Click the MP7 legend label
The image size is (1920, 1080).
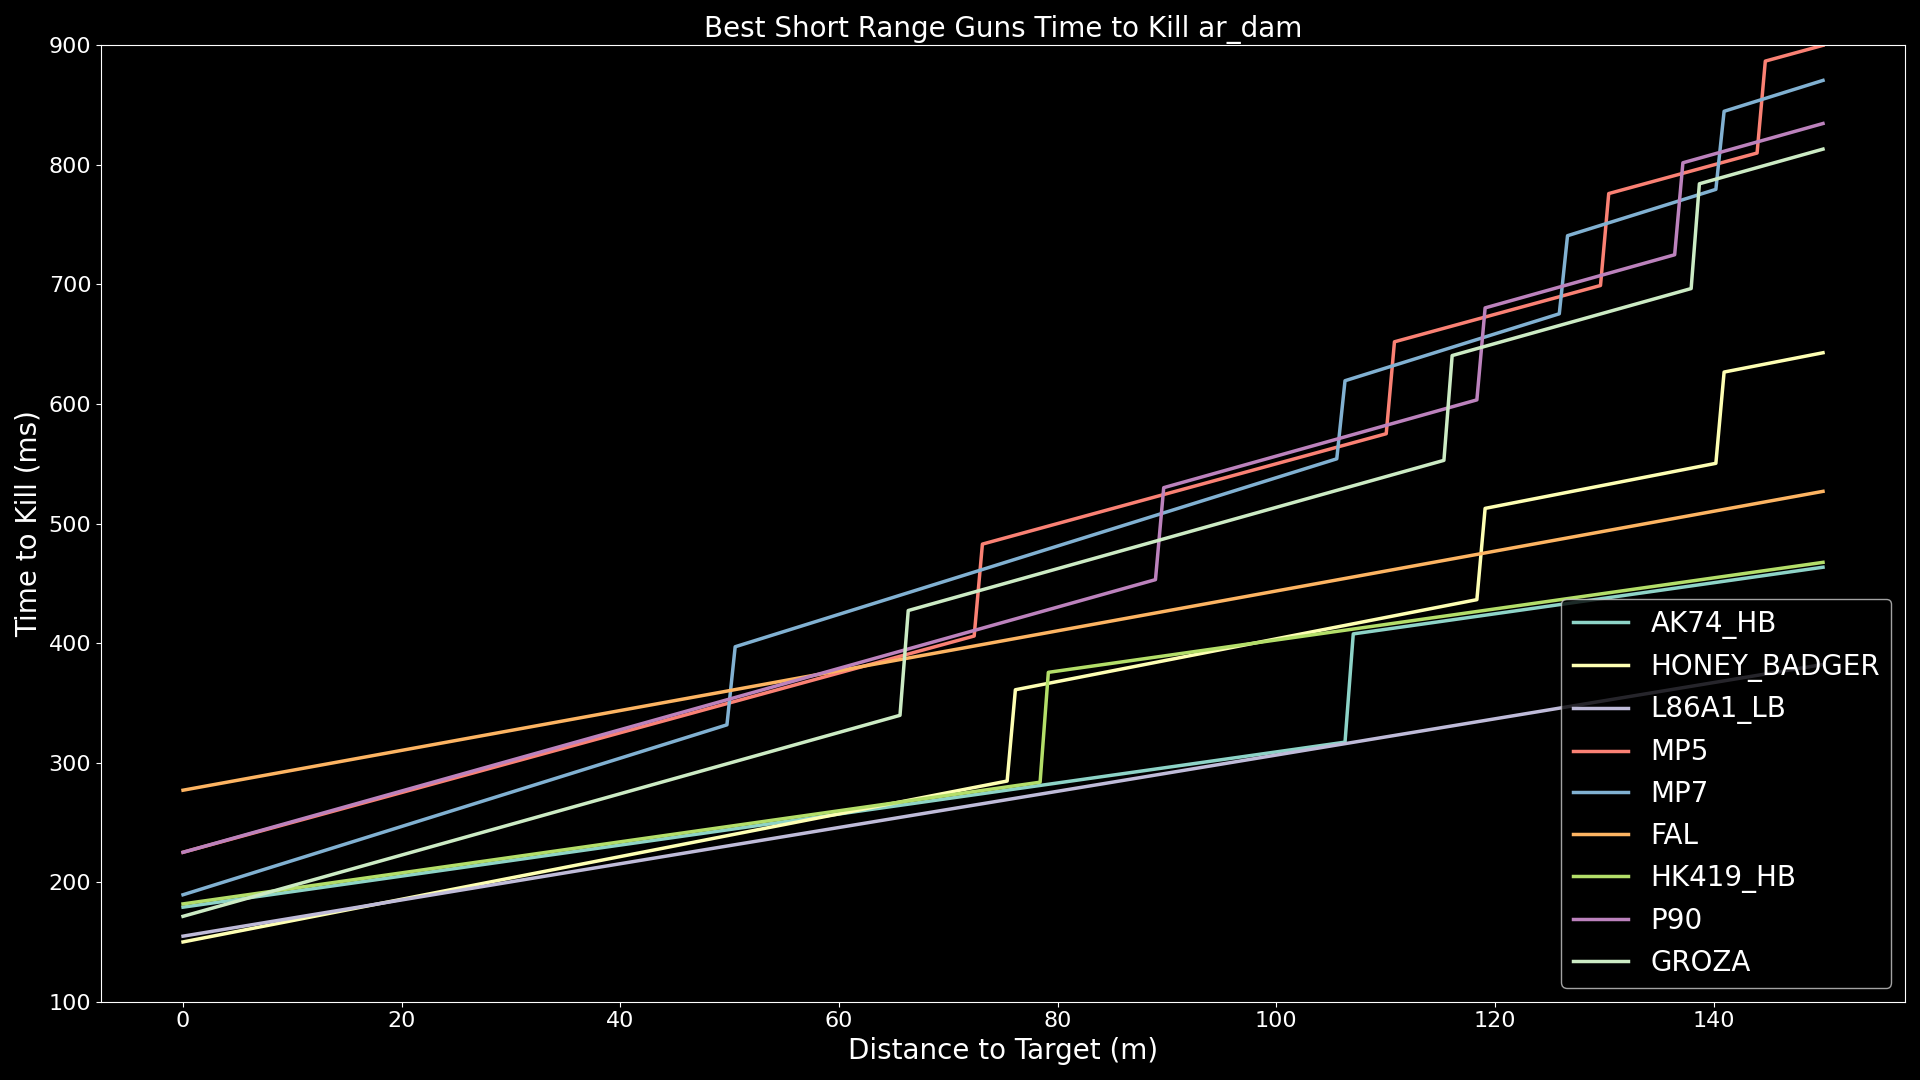(1679, 792)
